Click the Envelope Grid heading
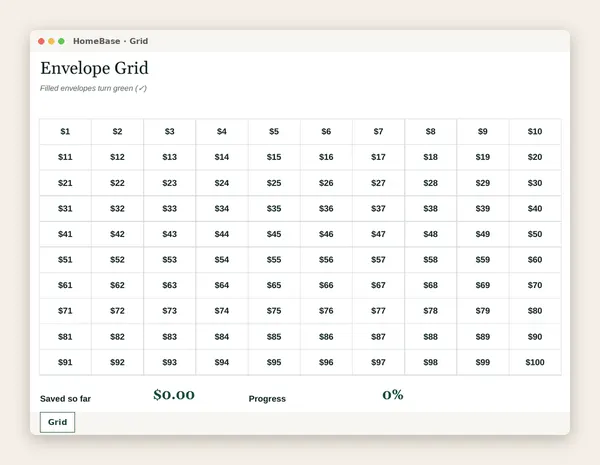 [x=94, y=68]
